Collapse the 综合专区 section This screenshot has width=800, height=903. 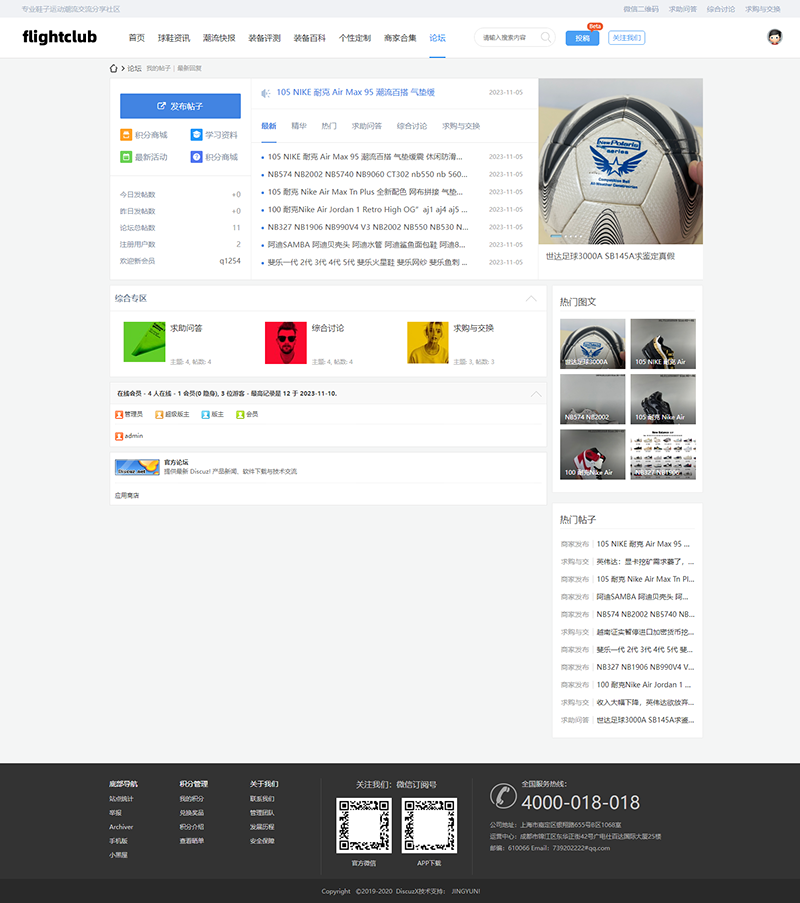pos(531,298)
